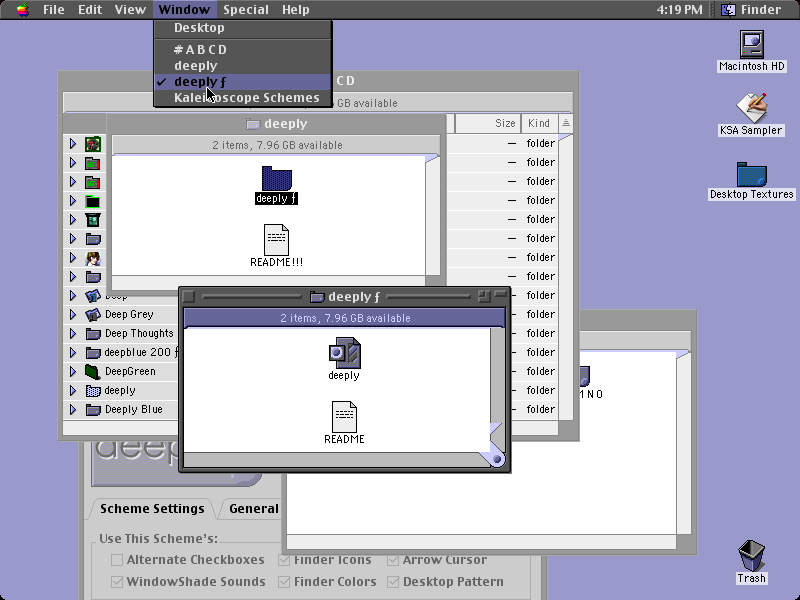
Task: Expand the Deep Thoughts folder triangle
Action: click(73, 334)
